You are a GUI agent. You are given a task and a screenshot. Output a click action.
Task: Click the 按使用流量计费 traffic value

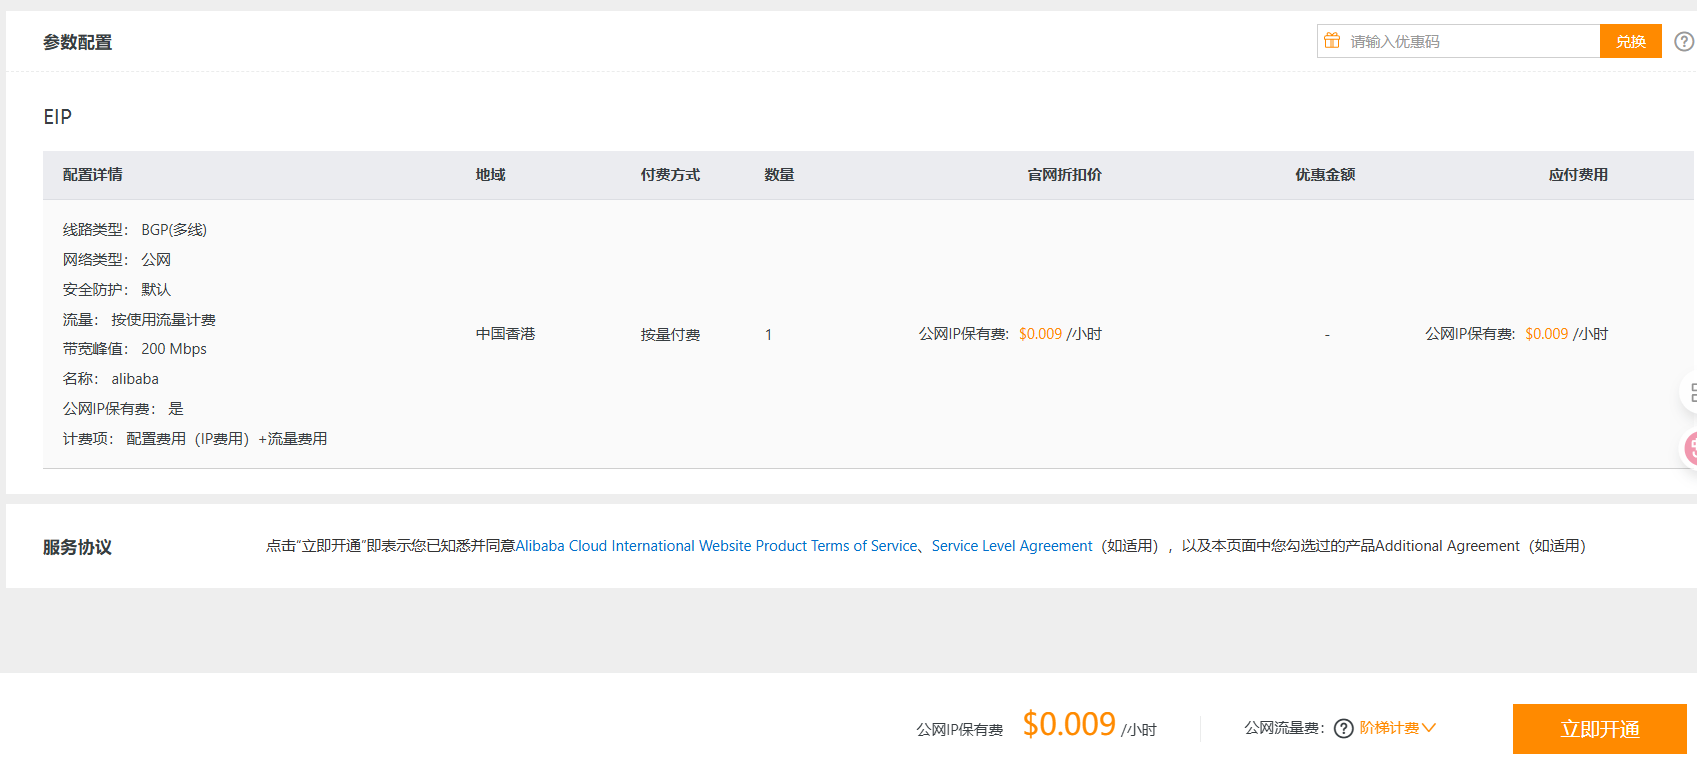click(163, 320)
